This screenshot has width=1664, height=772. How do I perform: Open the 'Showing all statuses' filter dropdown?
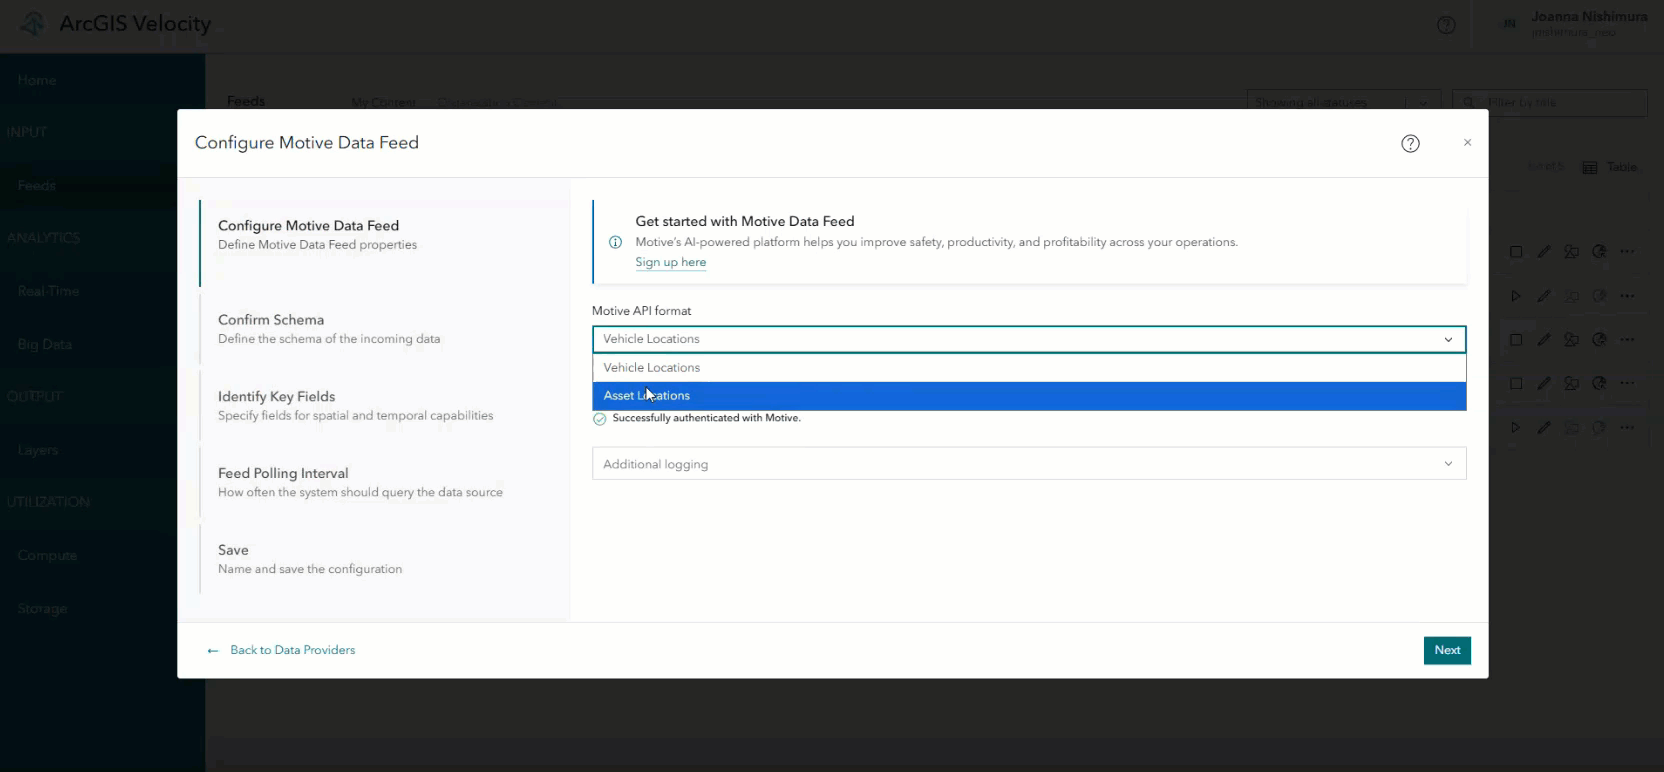click(1342, 102)
